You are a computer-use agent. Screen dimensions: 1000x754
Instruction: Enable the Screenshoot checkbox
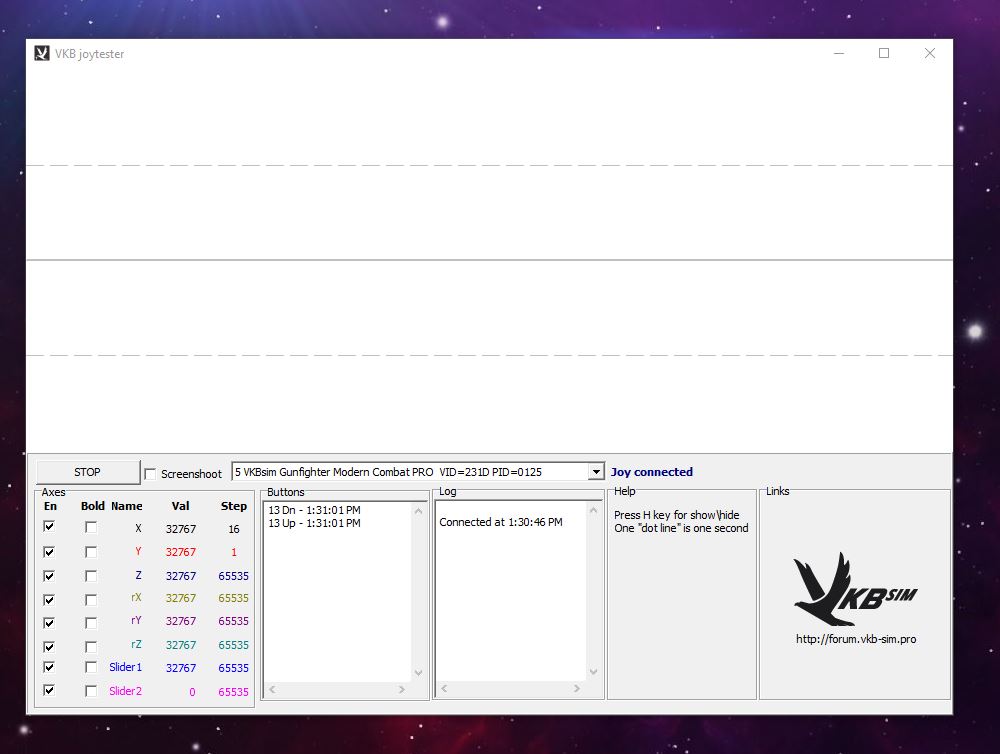coord(151,474)
